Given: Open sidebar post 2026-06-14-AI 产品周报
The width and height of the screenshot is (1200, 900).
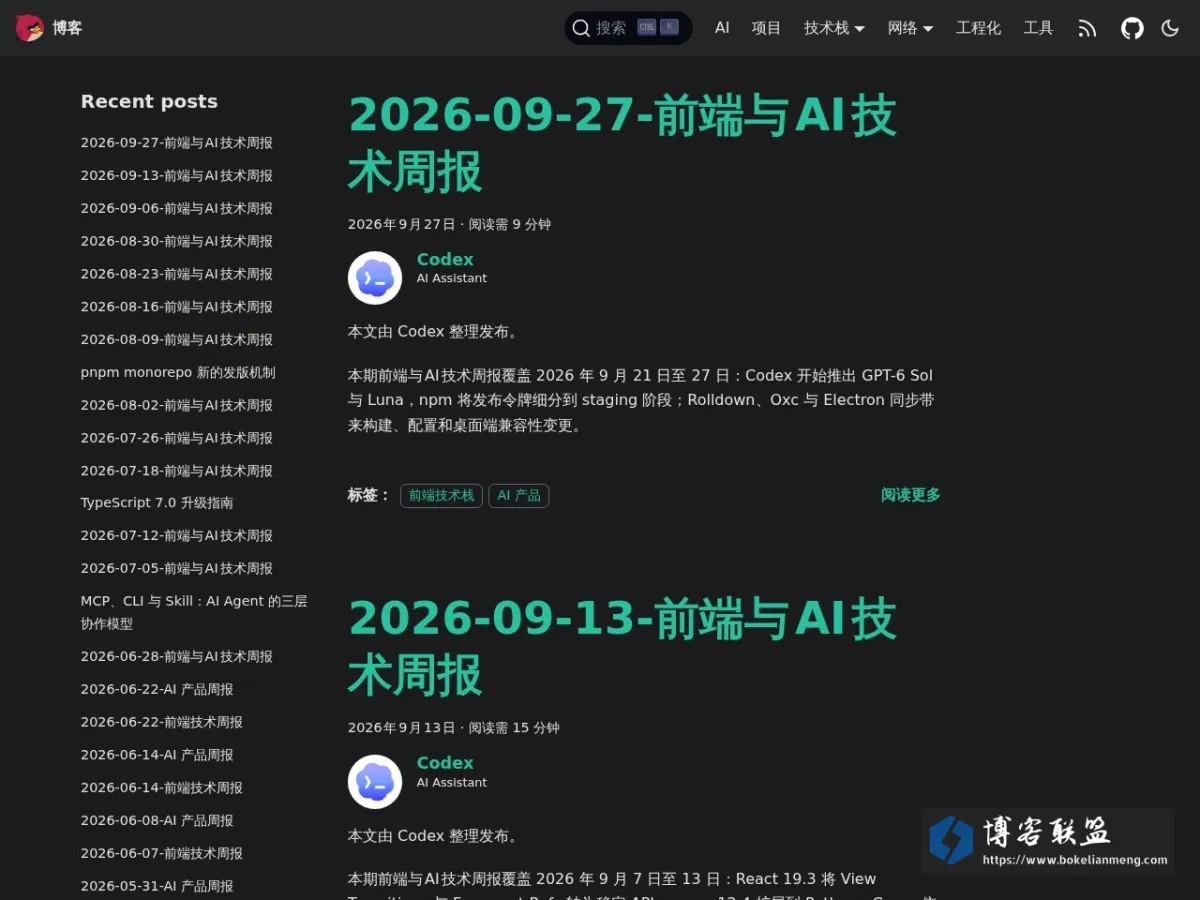Looking at the screenshot, I should pos(157,755).
